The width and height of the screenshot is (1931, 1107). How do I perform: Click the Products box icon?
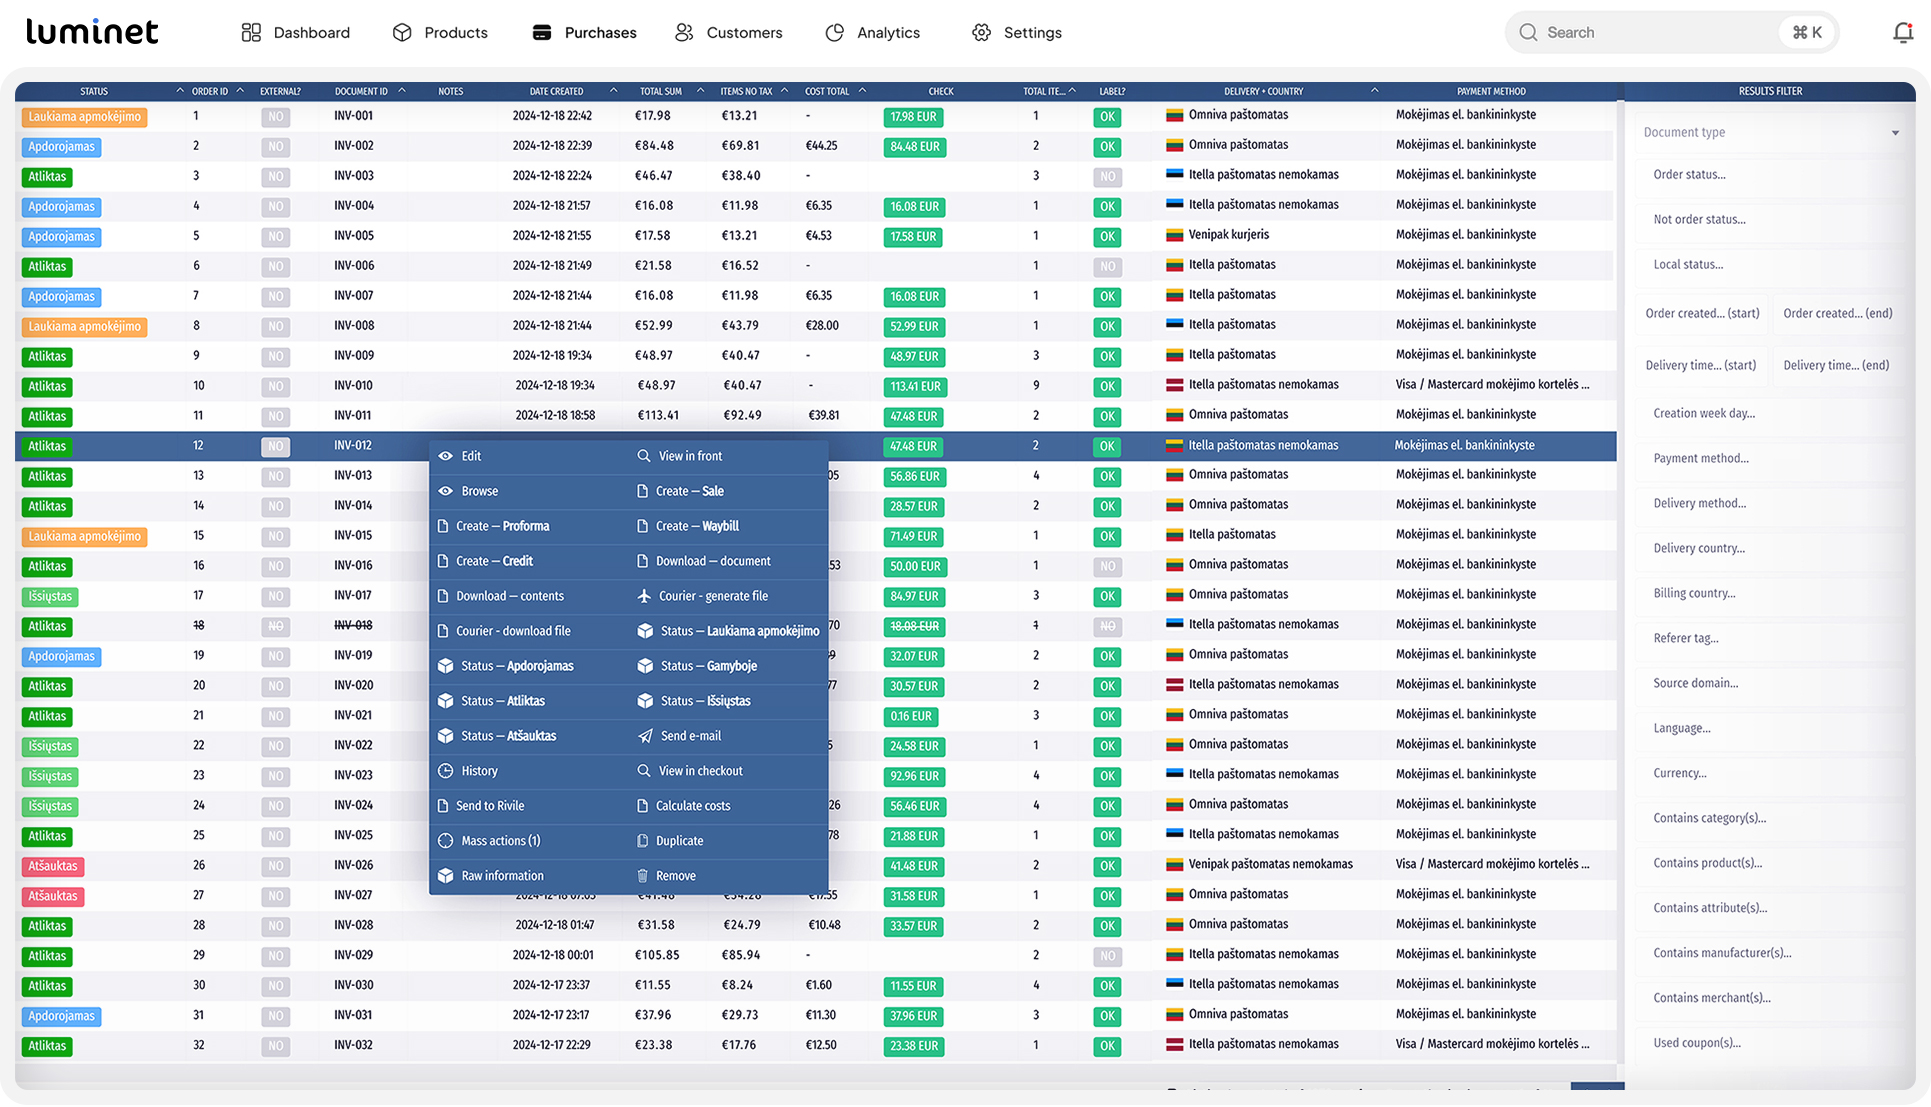coord(402,33)
